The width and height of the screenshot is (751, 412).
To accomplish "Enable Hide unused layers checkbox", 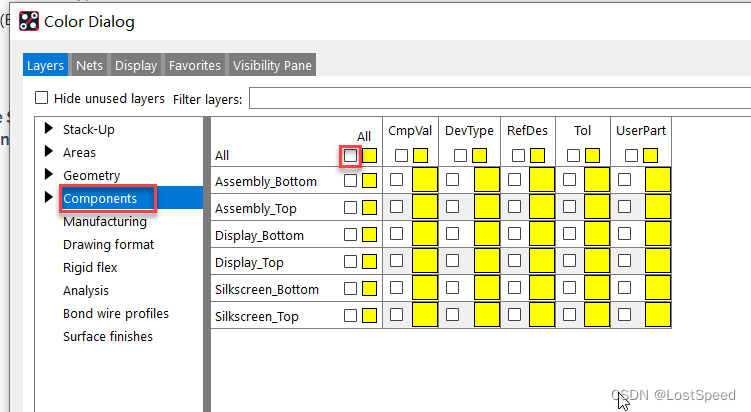I will 42,98.
